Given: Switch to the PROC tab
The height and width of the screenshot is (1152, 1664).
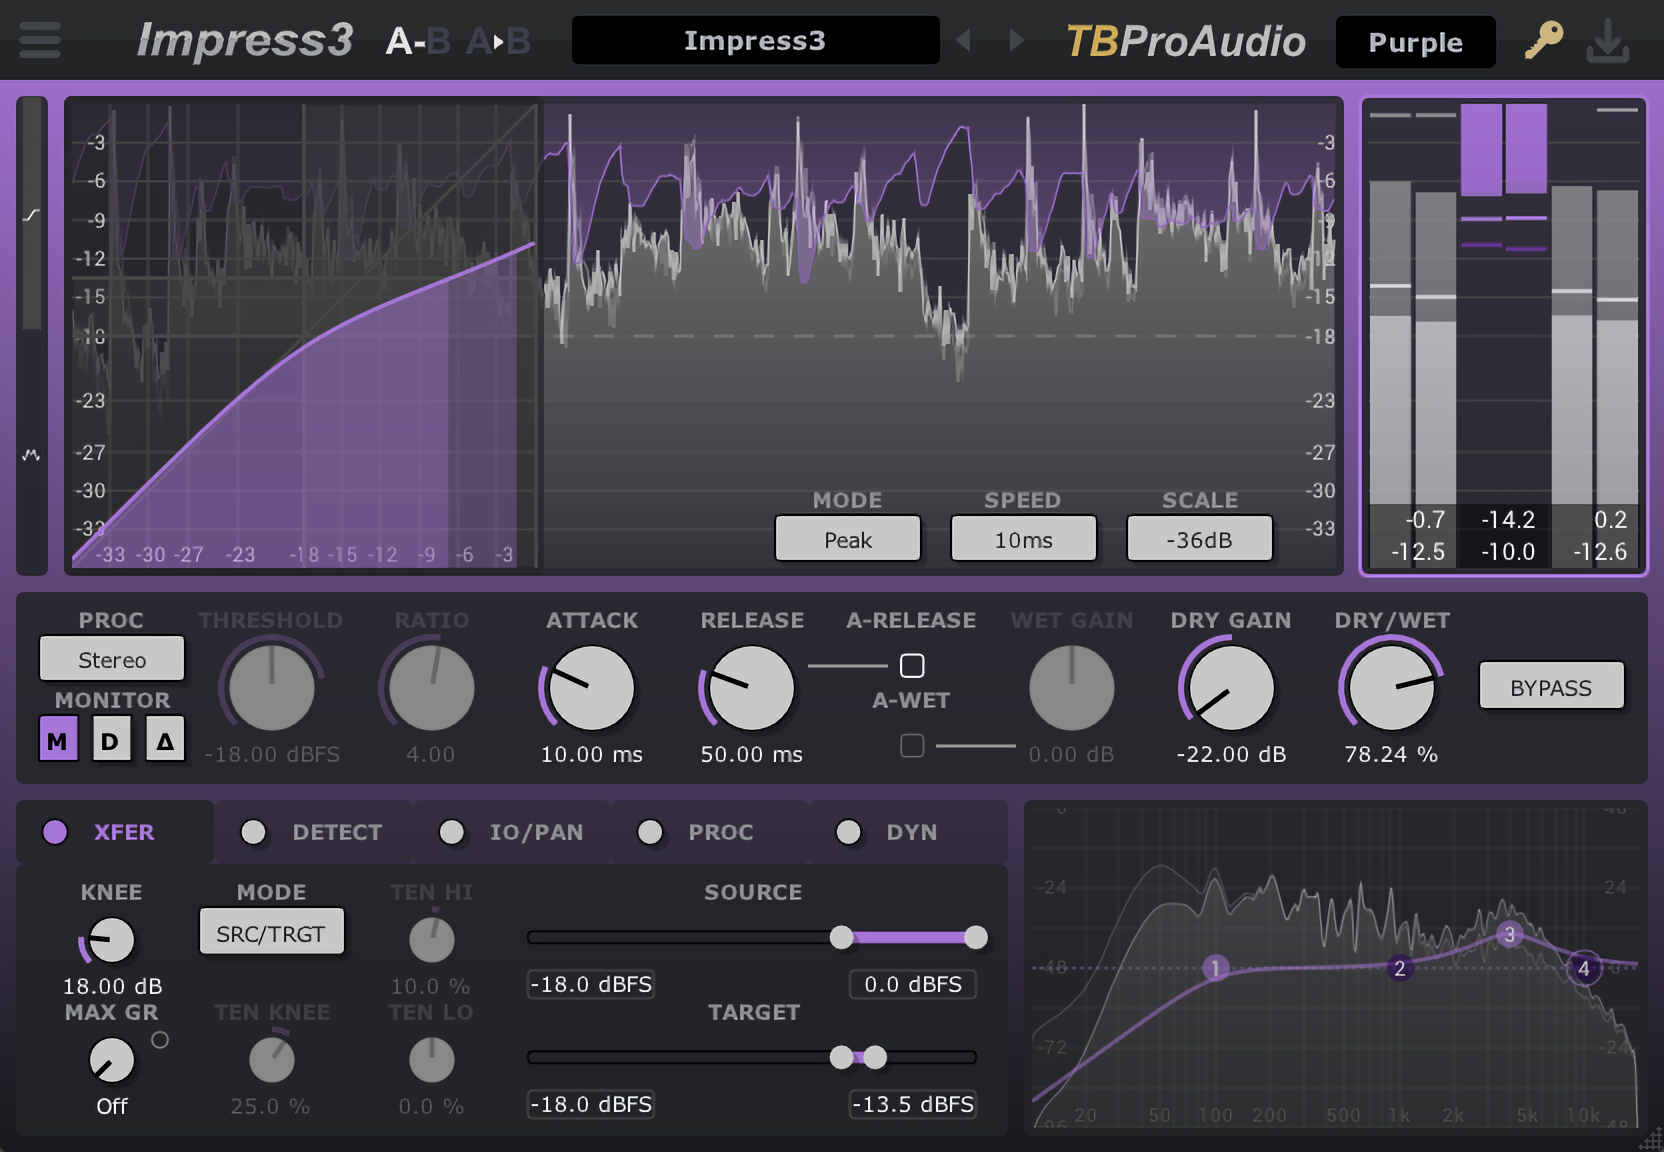Looking at the screenshot, I should click(x=710, y=832).
